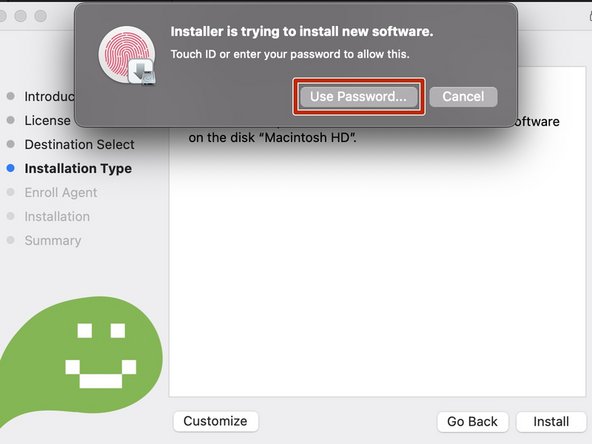
Task: Click the Use Password... button
Action: point(359,97)
